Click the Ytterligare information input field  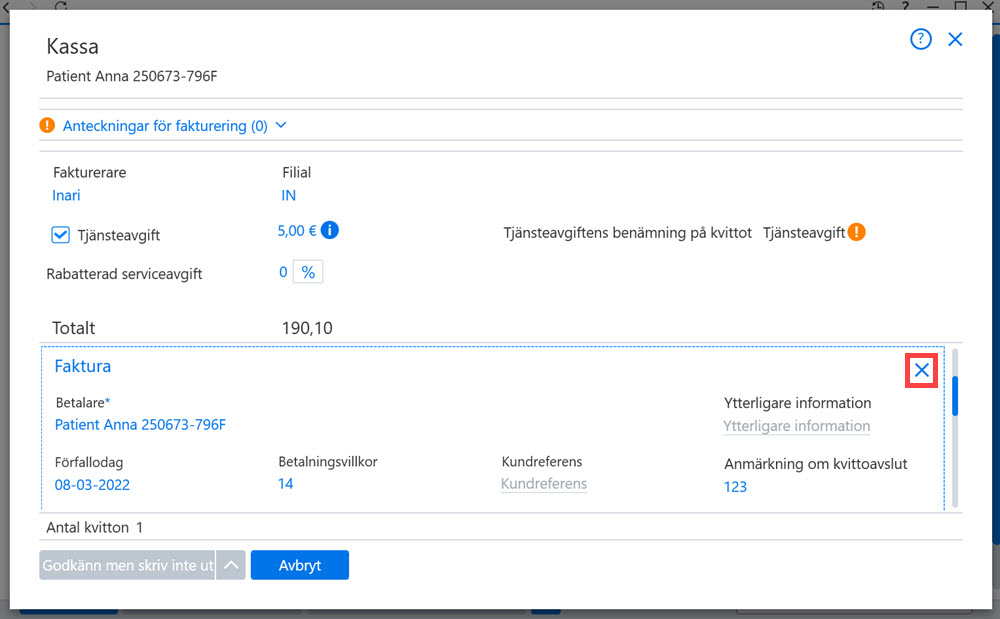tap(797, 426)
